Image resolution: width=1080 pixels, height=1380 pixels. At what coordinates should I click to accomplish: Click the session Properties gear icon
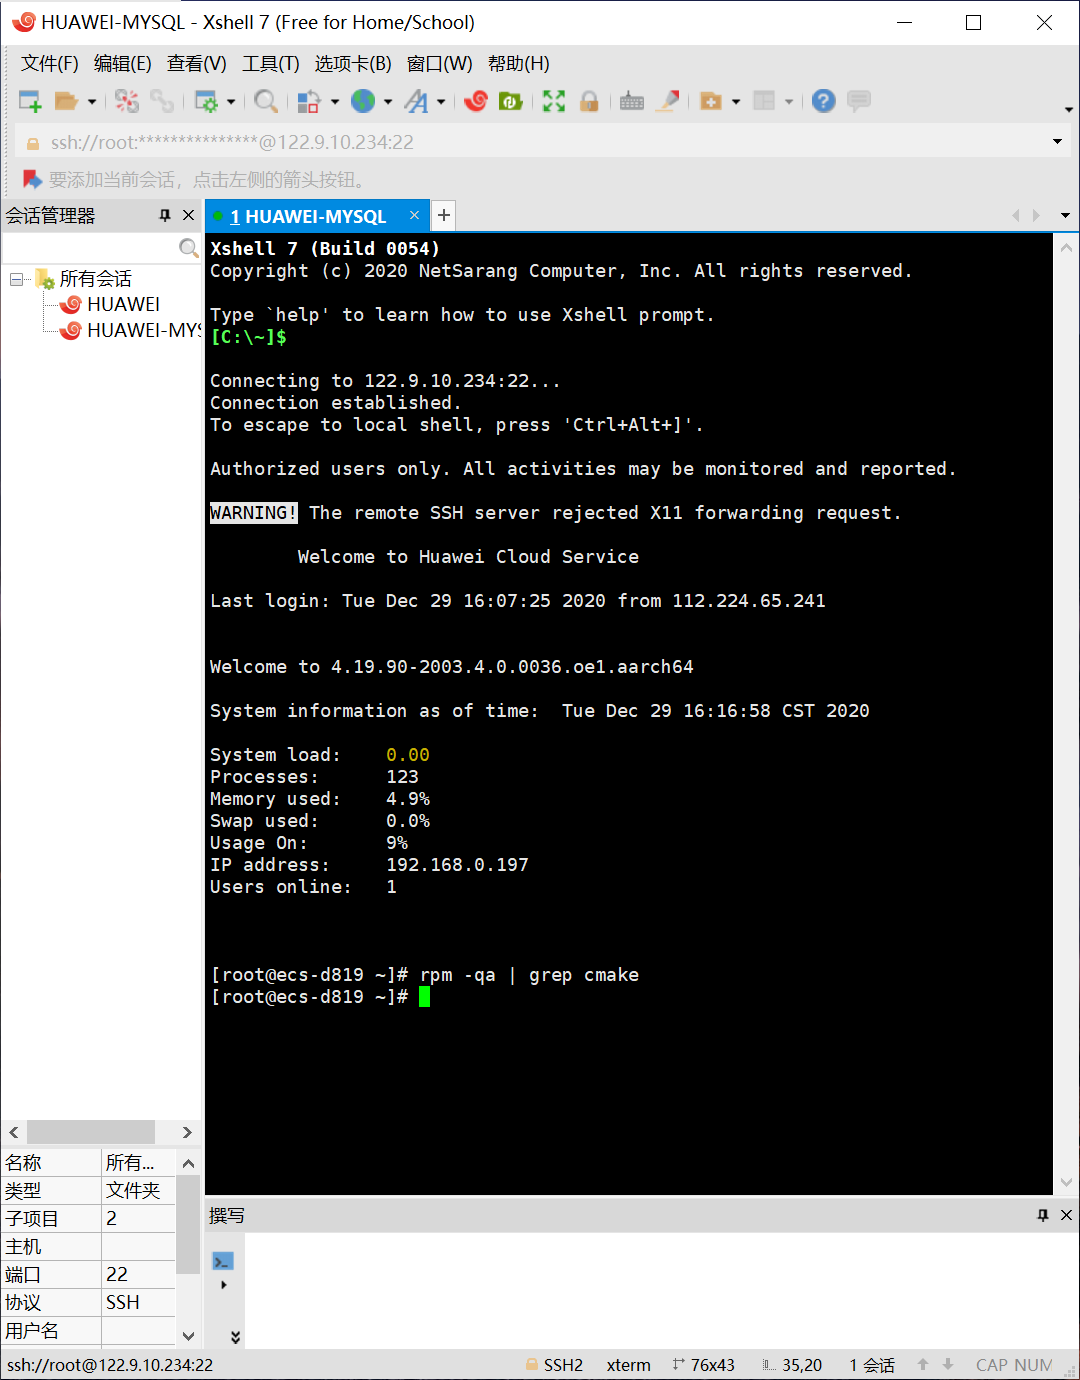206,101
